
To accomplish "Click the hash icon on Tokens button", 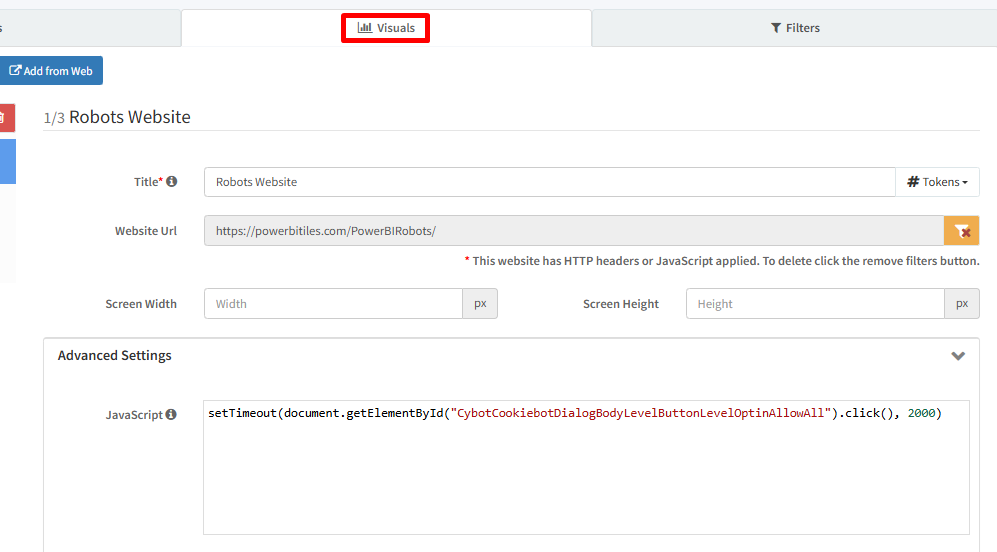I will click(913, 182).
